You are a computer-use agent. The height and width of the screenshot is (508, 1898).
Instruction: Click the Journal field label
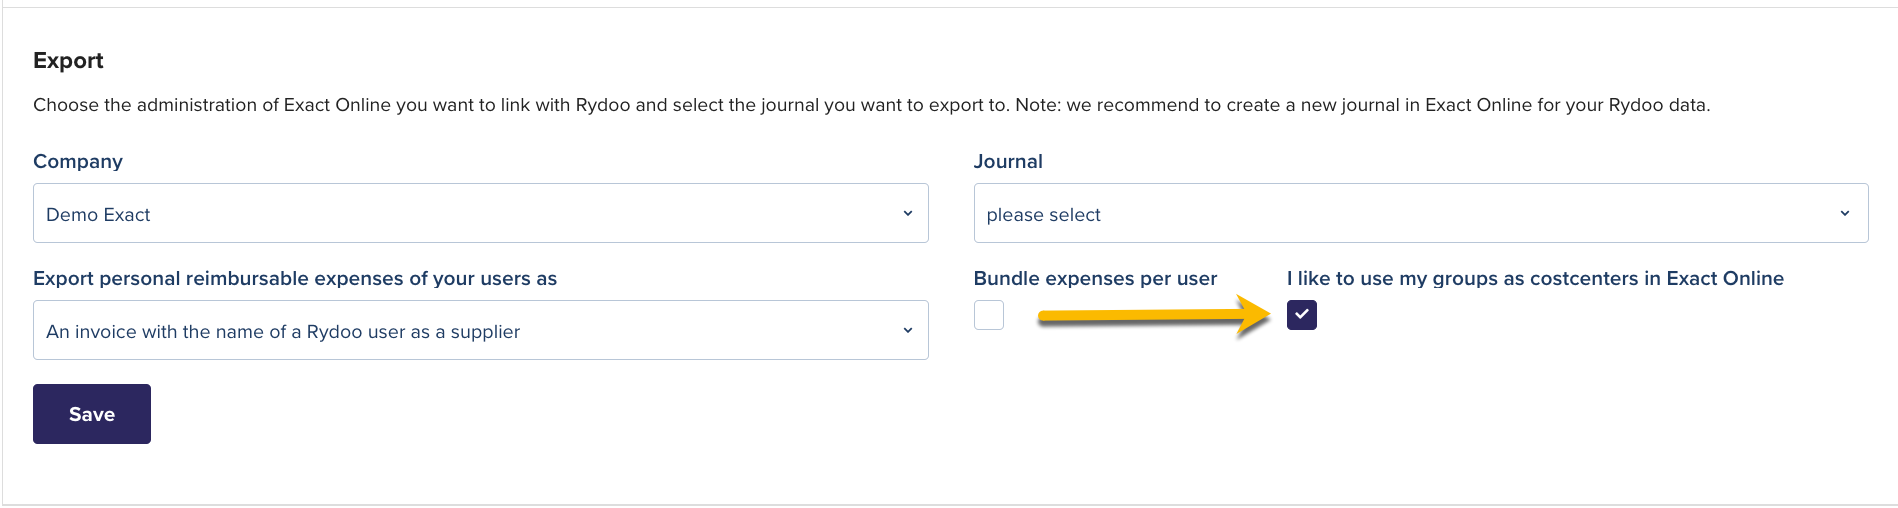tap(1008, 161)
